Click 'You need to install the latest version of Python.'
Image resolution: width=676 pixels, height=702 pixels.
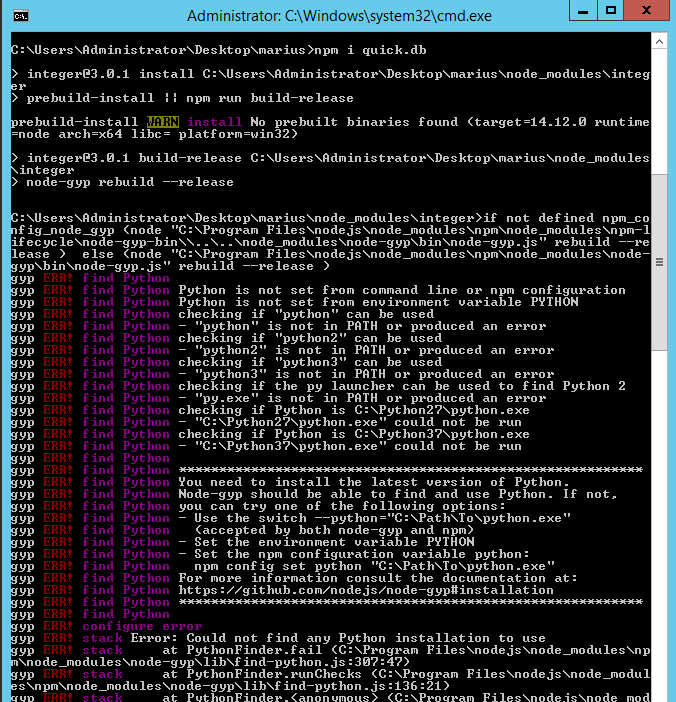point(374,482)
